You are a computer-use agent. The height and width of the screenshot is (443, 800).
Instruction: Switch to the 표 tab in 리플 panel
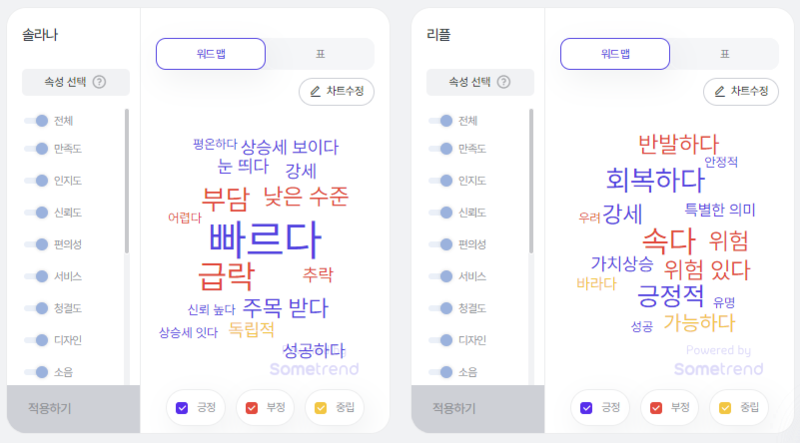coord(724,54)
